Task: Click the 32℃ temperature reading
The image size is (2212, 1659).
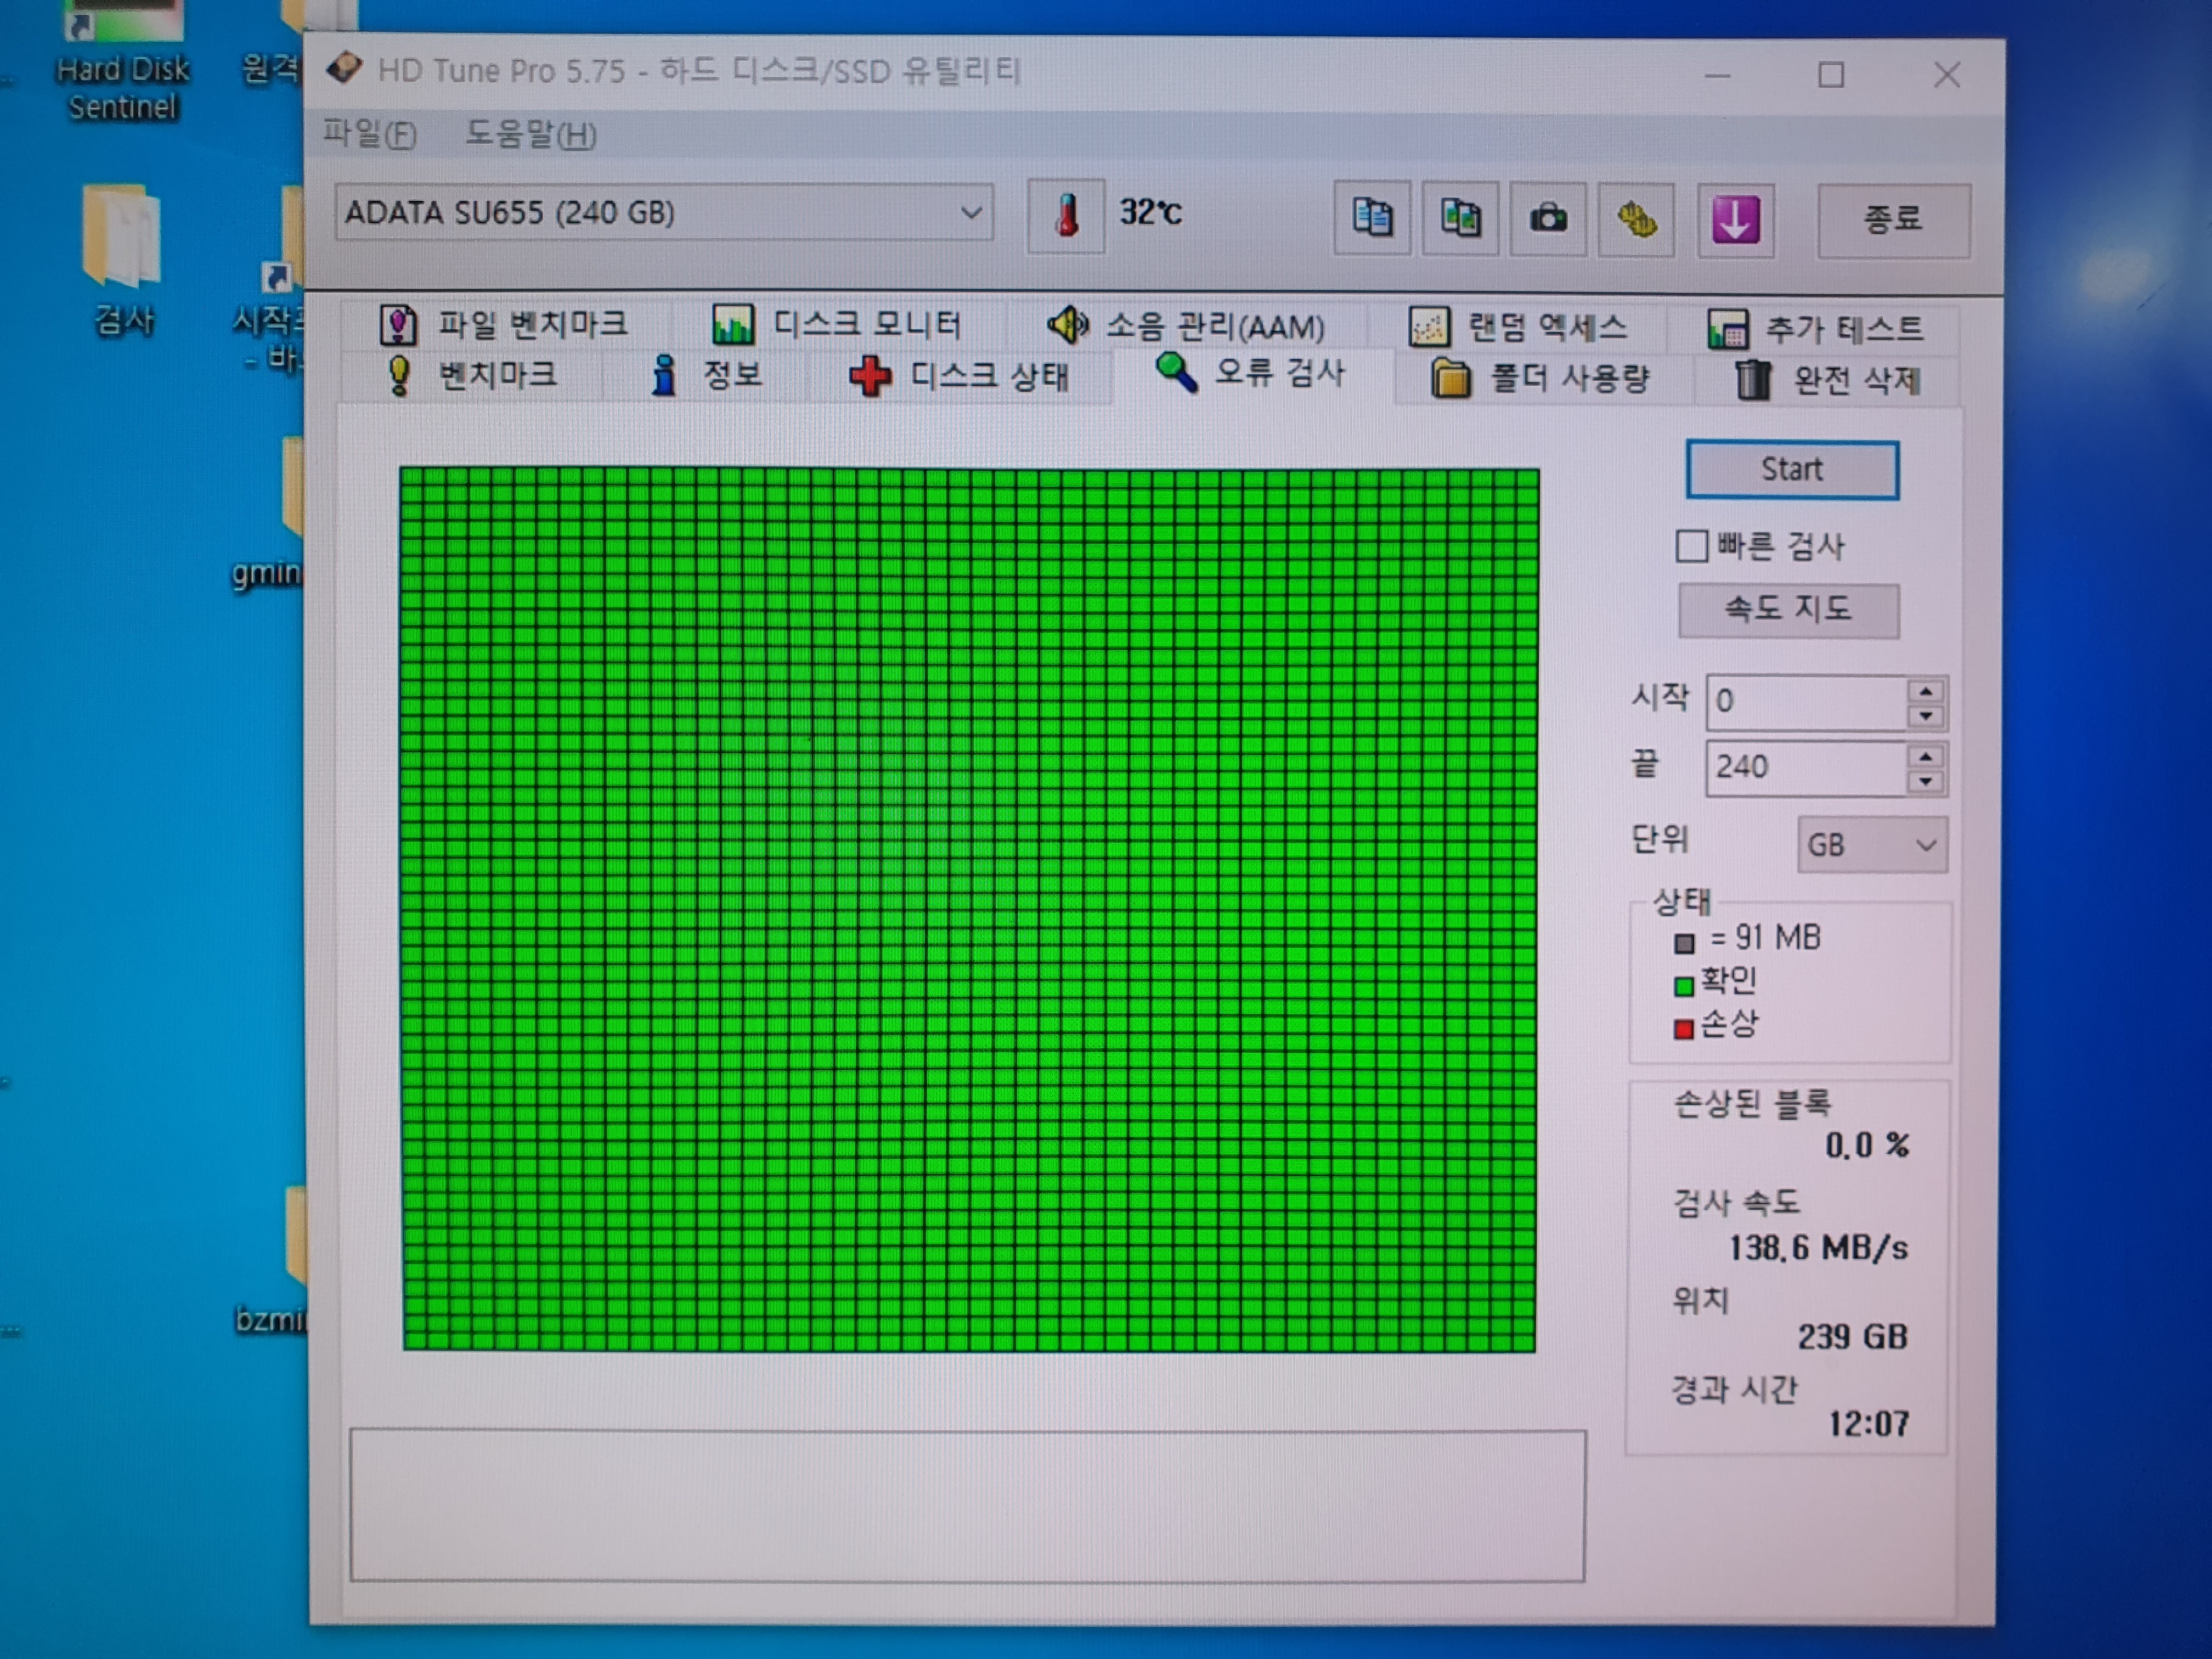Action: tap(1150, 212)
